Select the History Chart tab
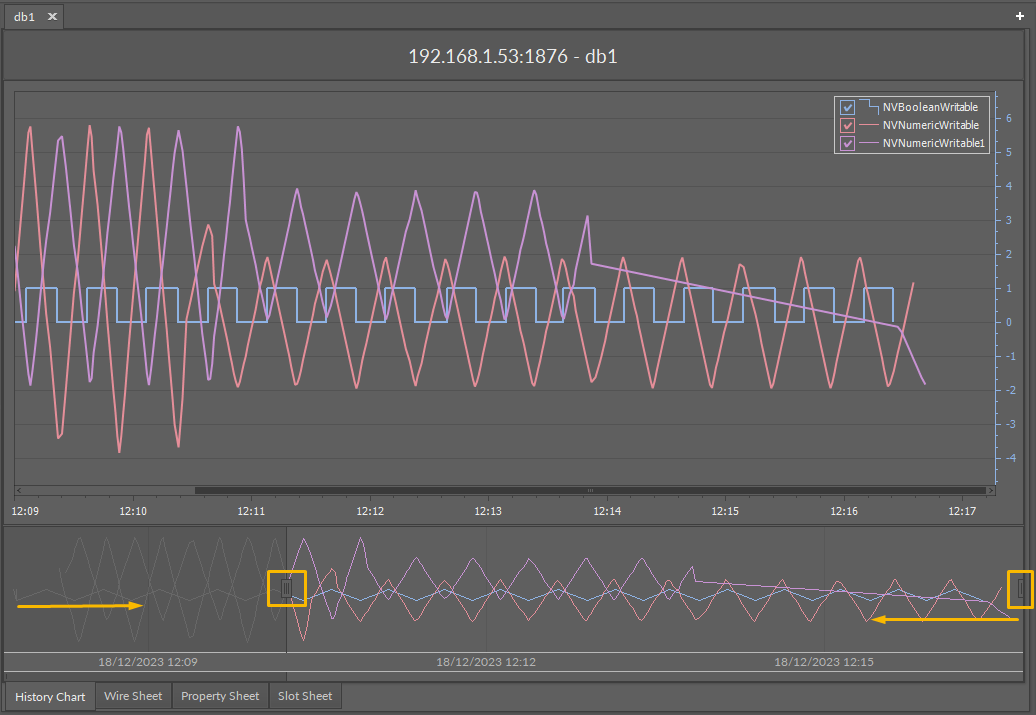The image size is (1036, 715). coord(50,696)
